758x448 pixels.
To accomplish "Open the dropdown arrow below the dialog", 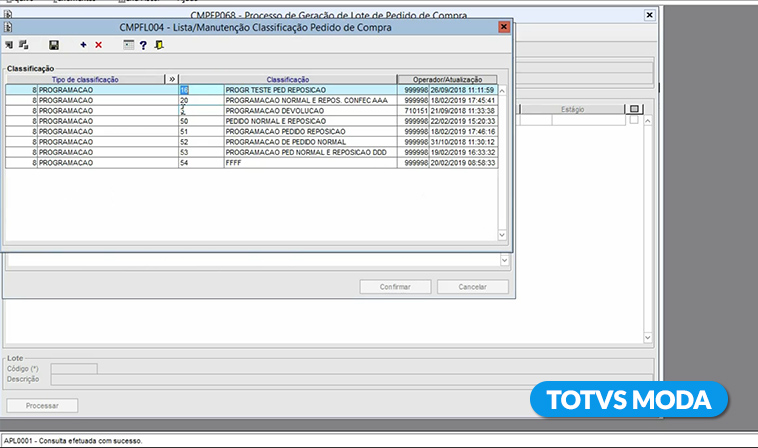I will [503, 260].
